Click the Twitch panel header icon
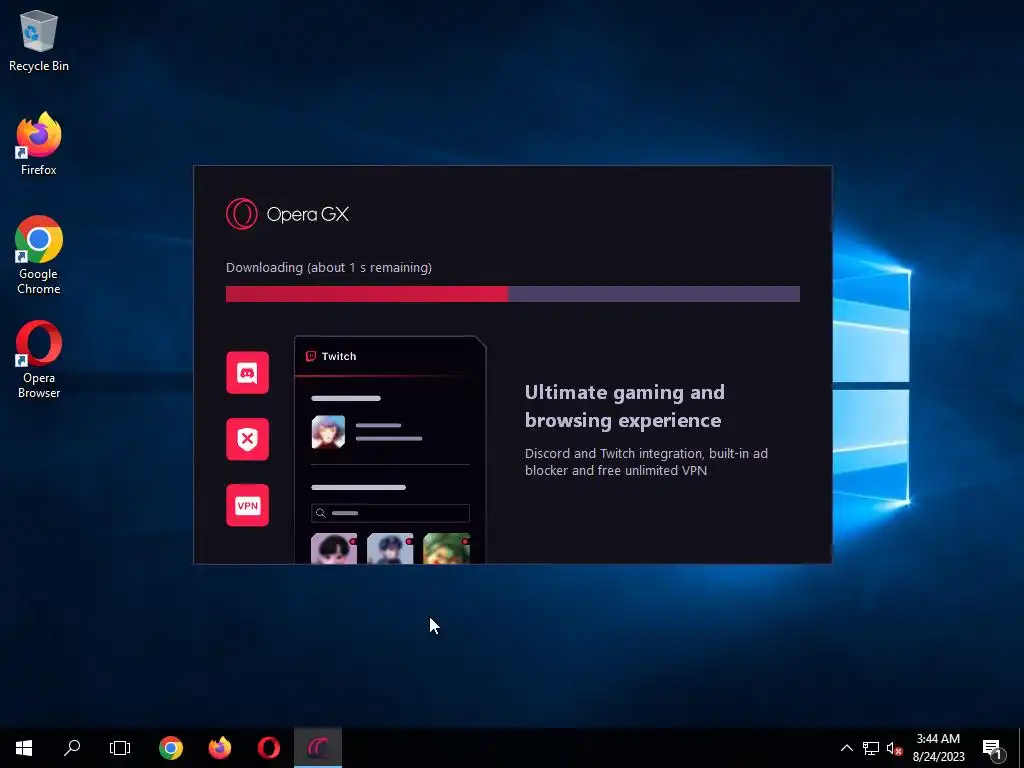Screen dimensions: 1024x768 tap(311, 356)
